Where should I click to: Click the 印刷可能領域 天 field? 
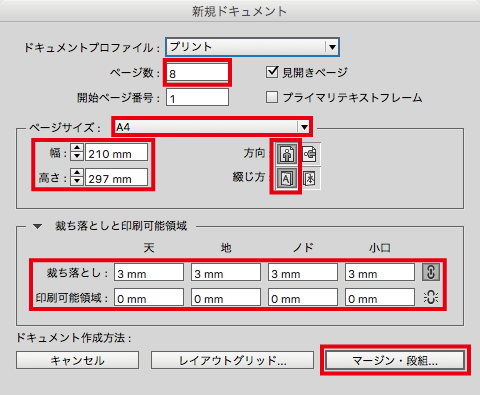[x=149, y=297]
